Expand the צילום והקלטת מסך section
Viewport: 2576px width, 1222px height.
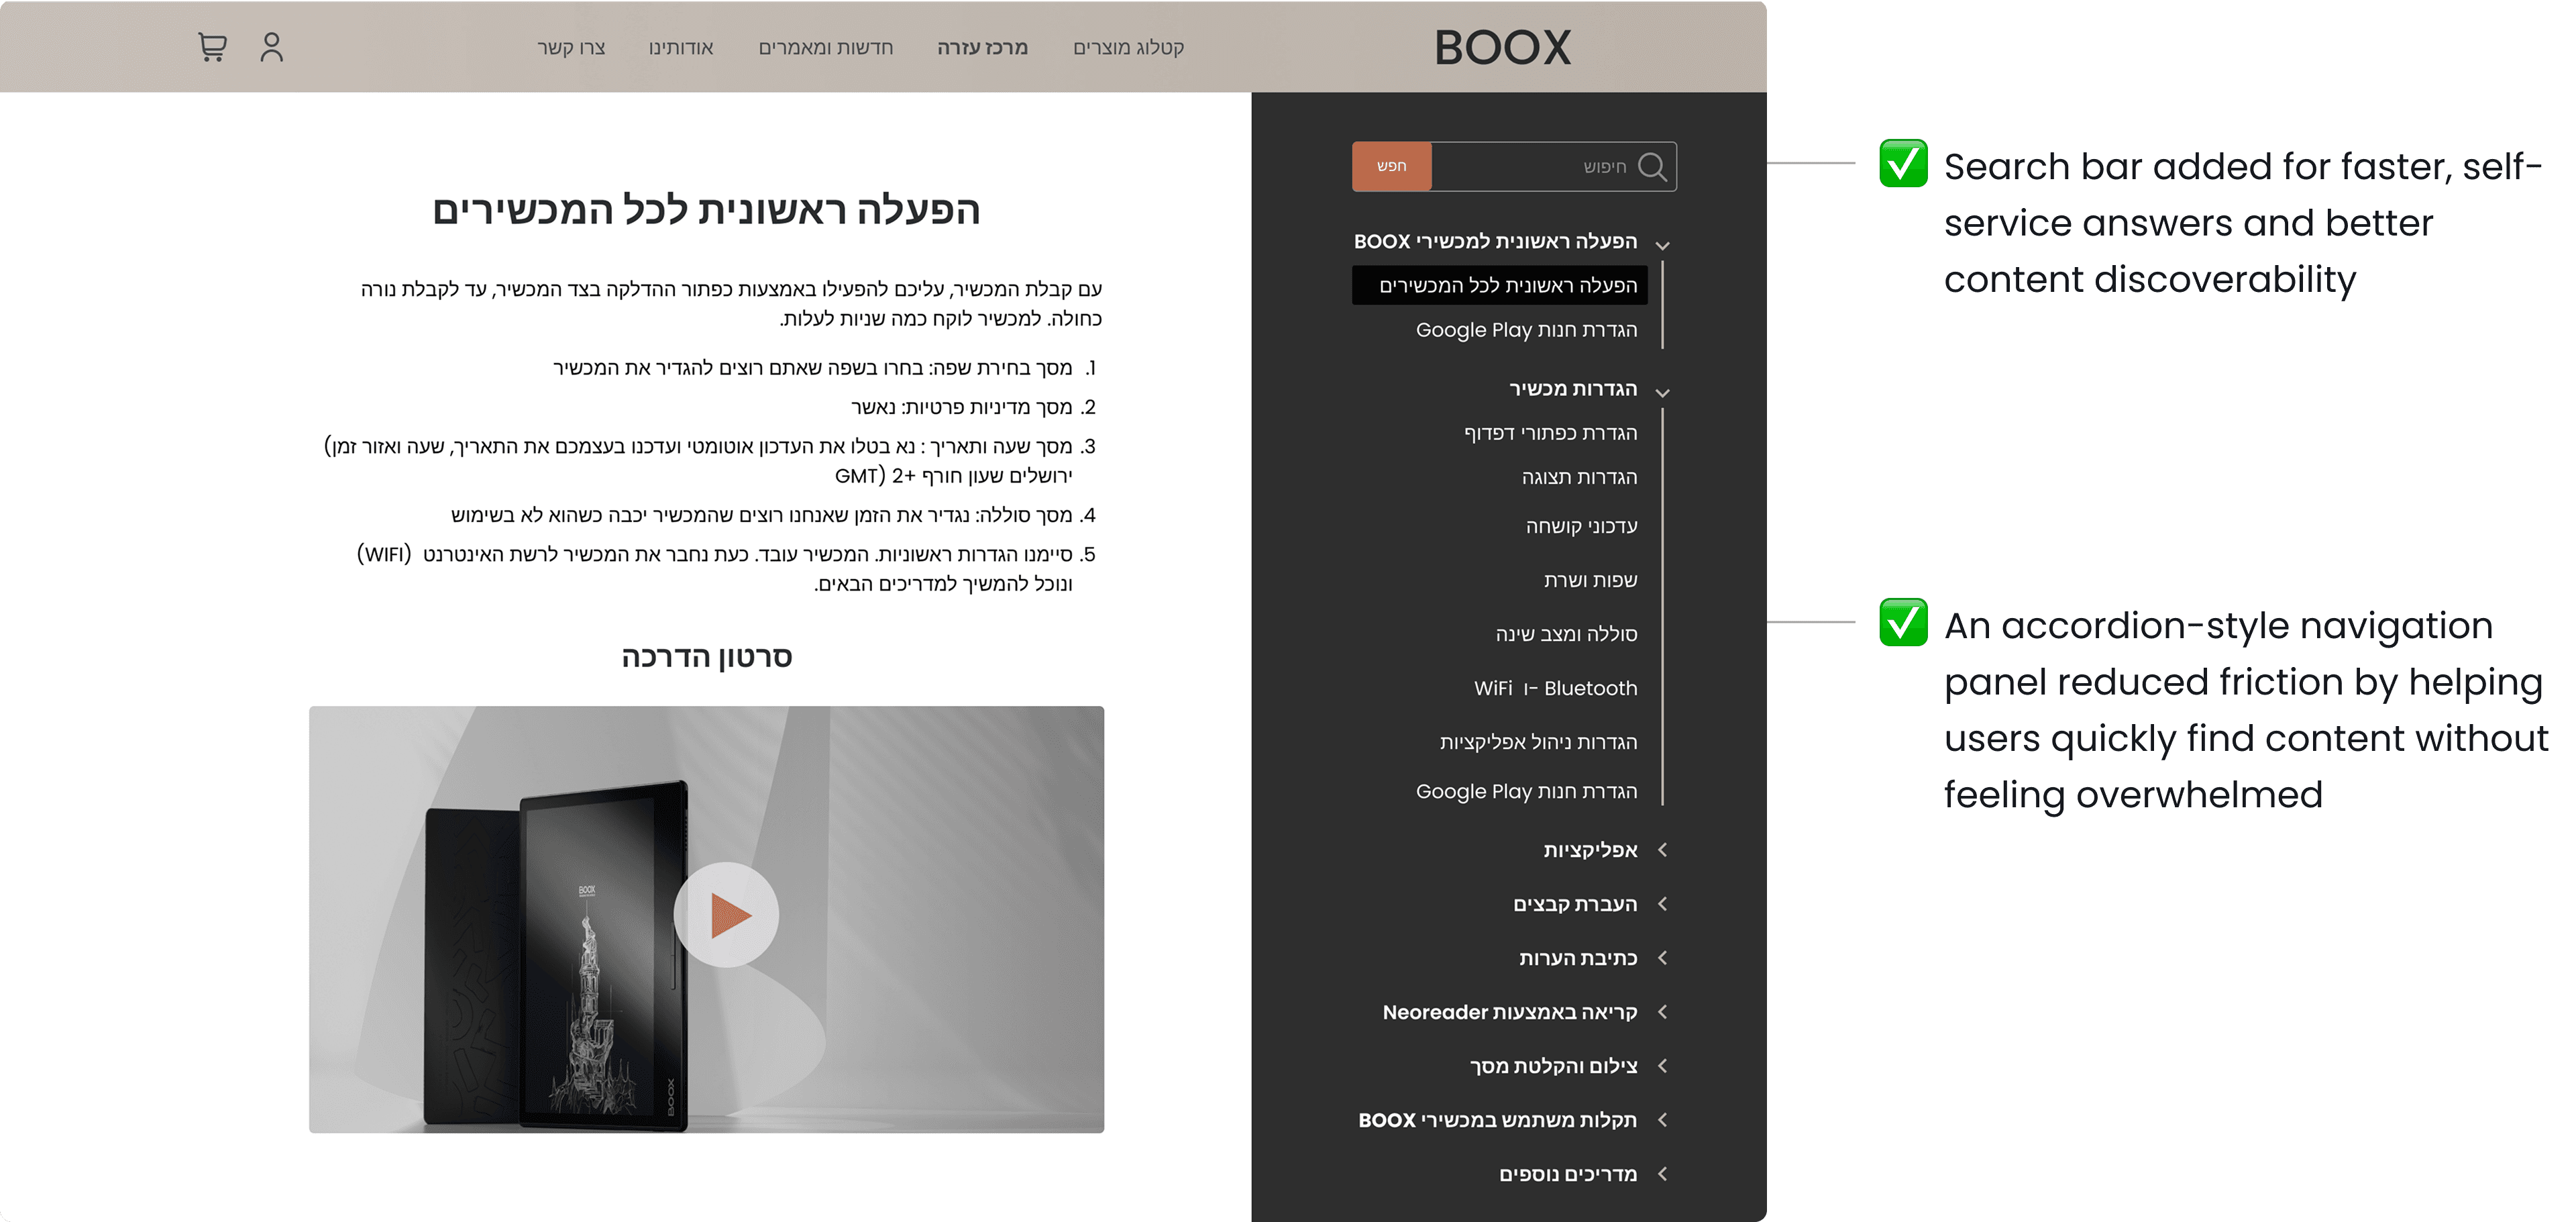pos(1568,1066)
